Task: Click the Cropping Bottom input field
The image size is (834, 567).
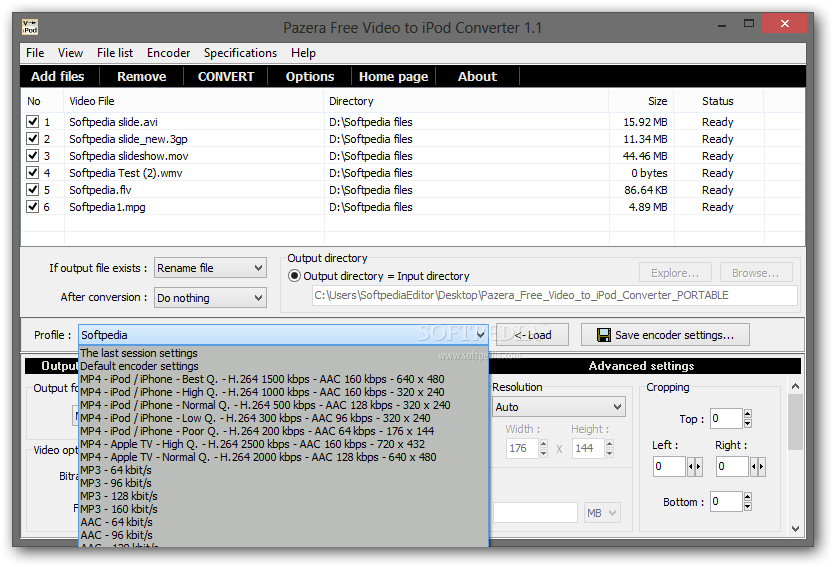Action: point(725,501)
